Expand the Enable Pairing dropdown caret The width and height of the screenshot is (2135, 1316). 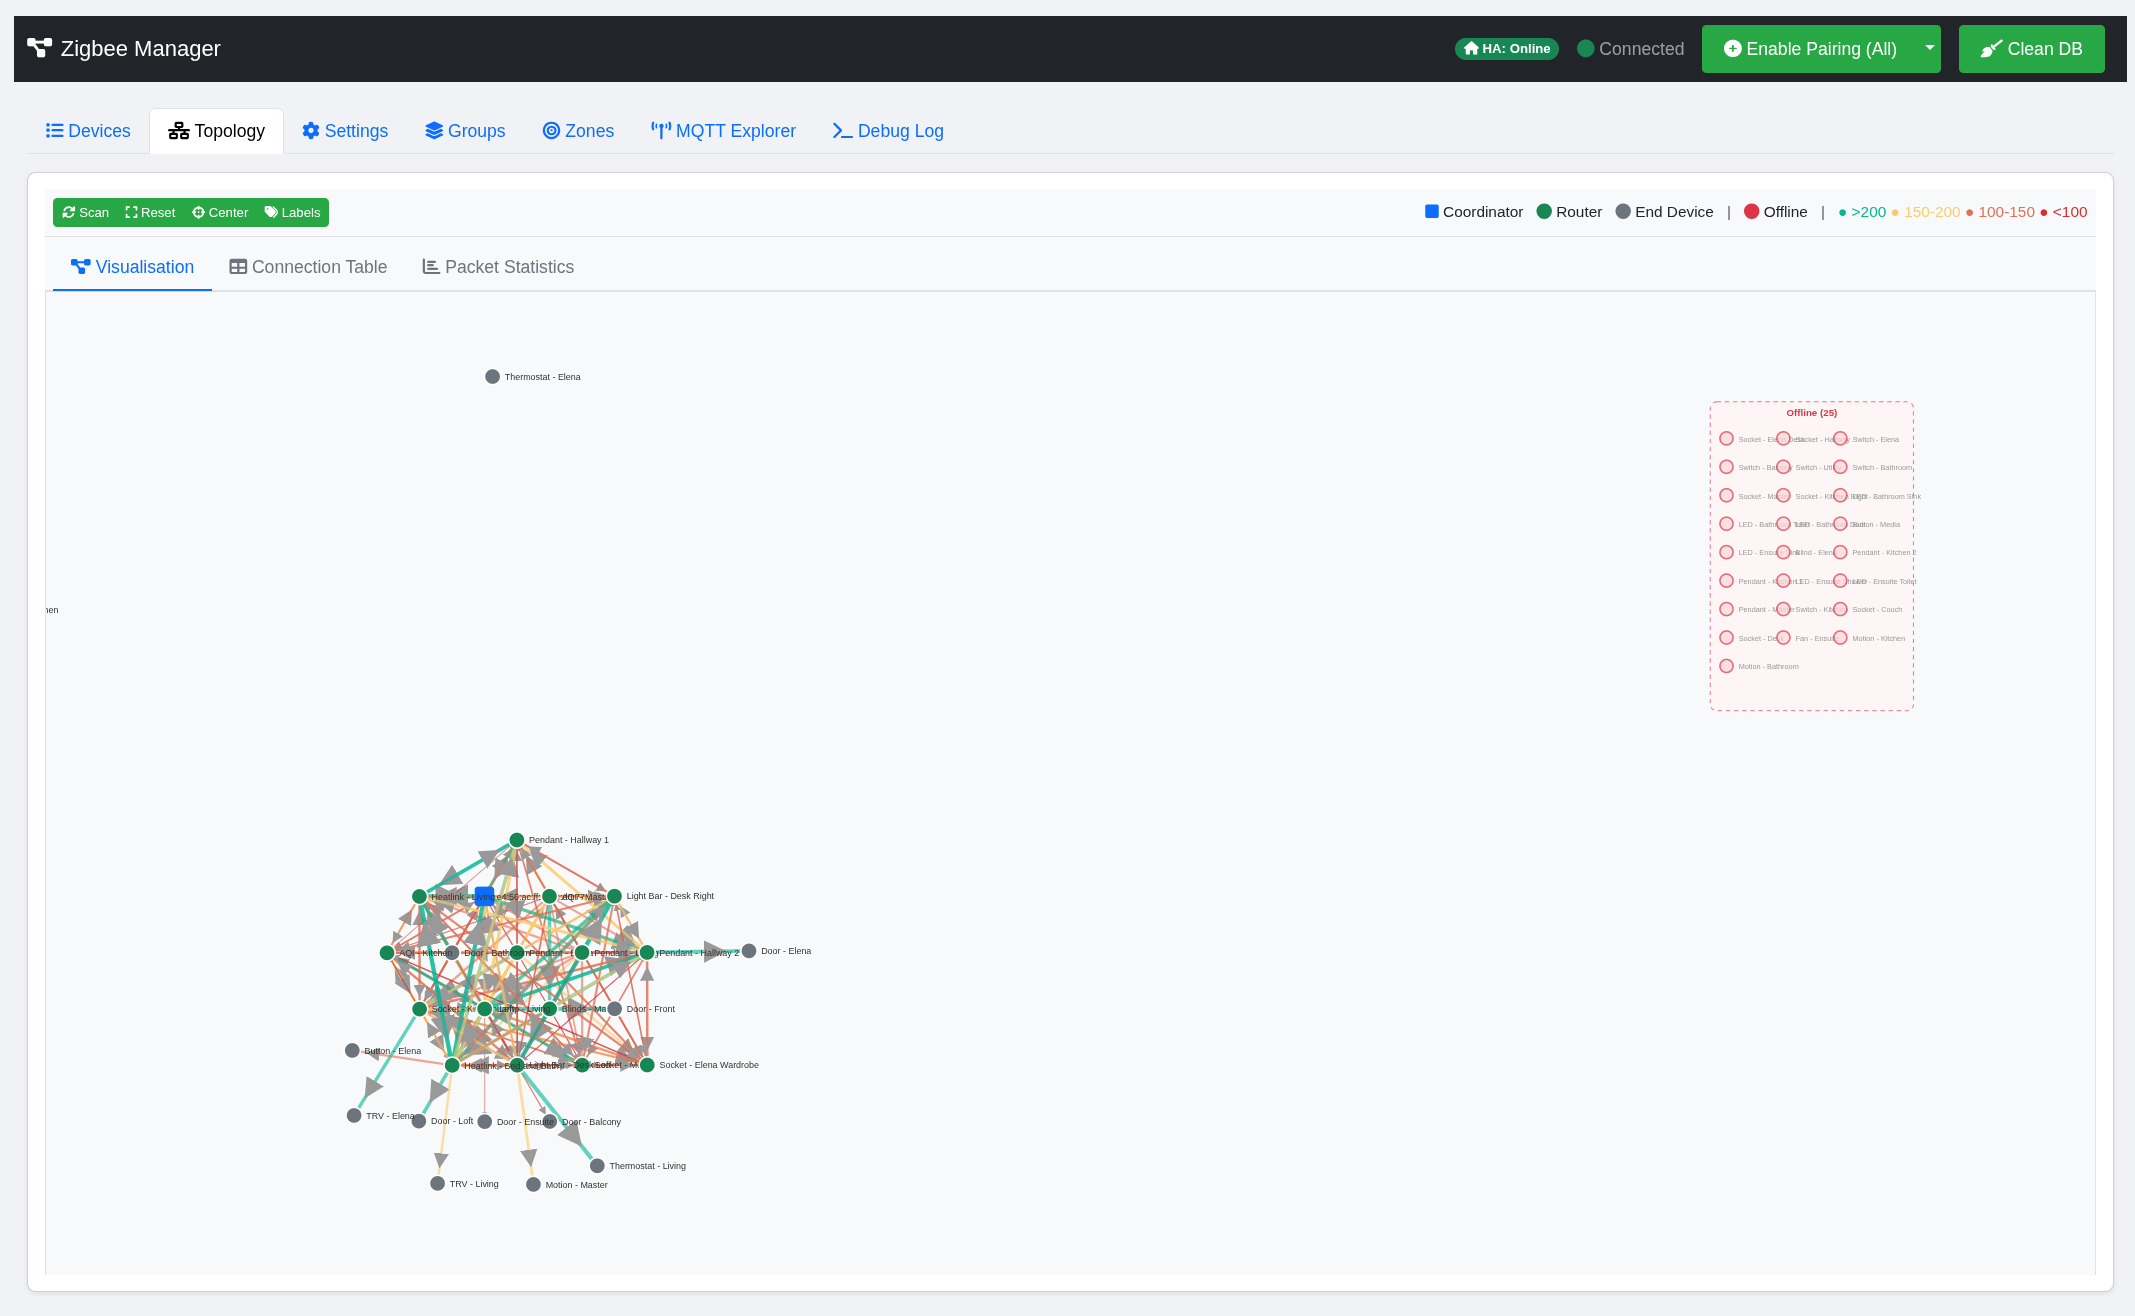click(x=1930, y=49)
